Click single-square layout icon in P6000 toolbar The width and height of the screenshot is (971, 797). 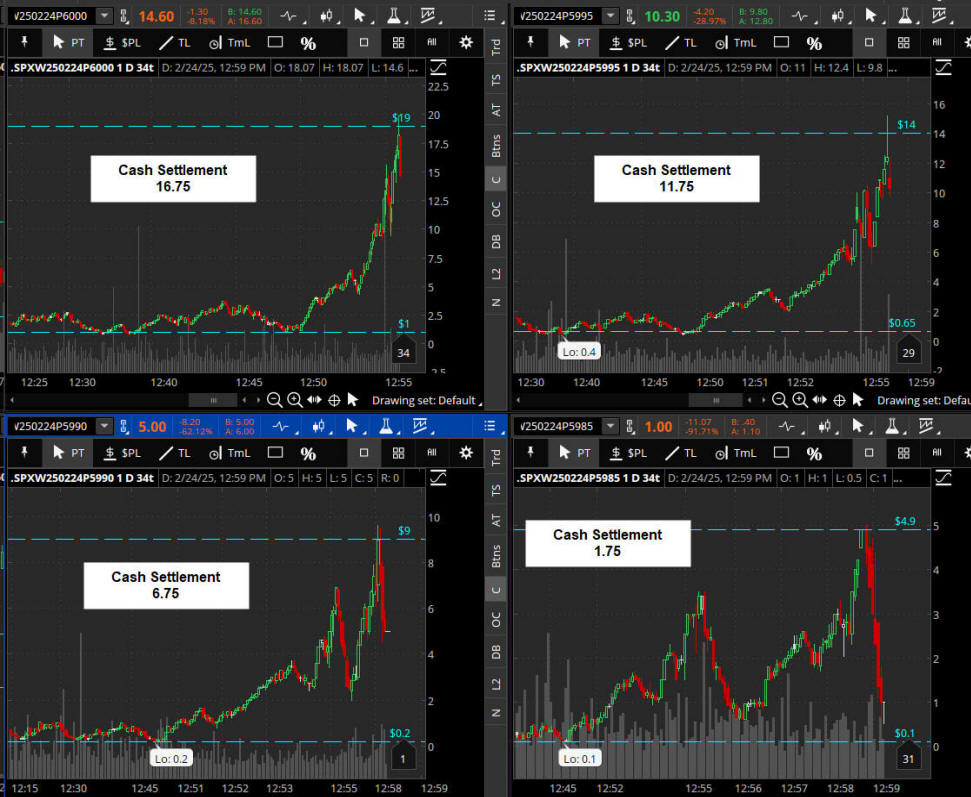coord(364,42)
